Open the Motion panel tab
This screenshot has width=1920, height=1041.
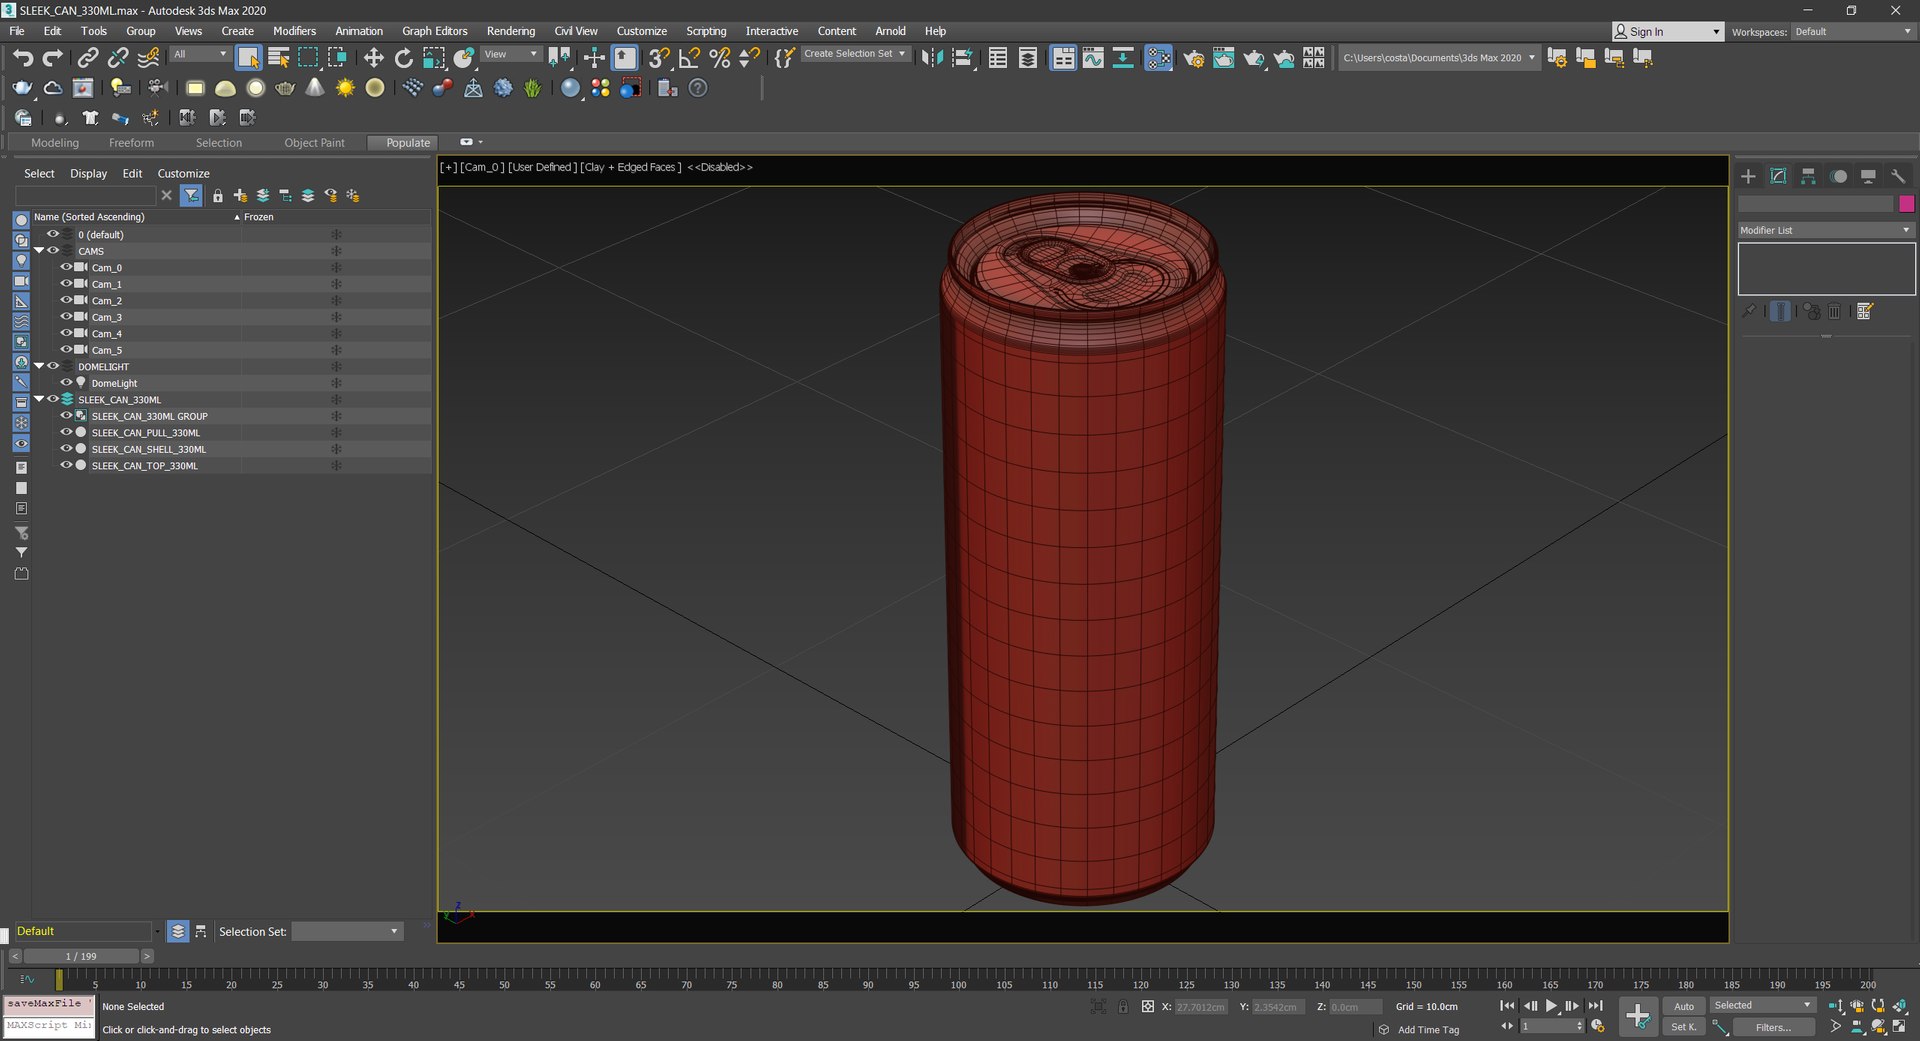(x=1838, y=176)
